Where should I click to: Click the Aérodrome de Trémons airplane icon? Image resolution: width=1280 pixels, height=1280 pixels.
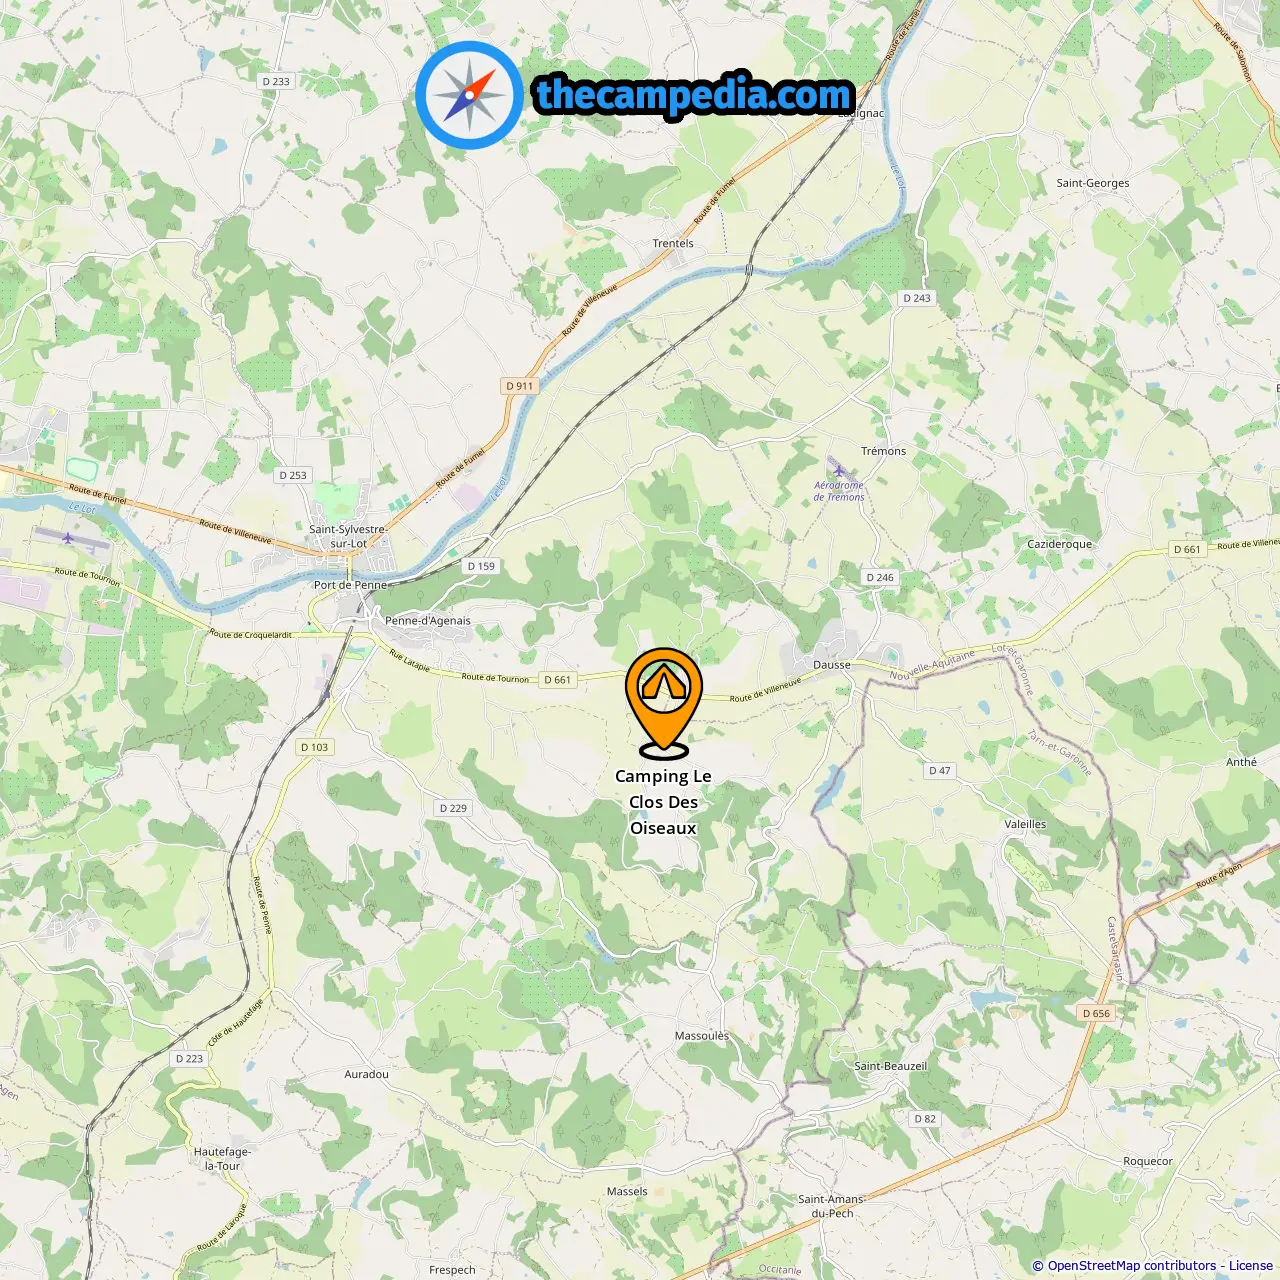(838, 469)
